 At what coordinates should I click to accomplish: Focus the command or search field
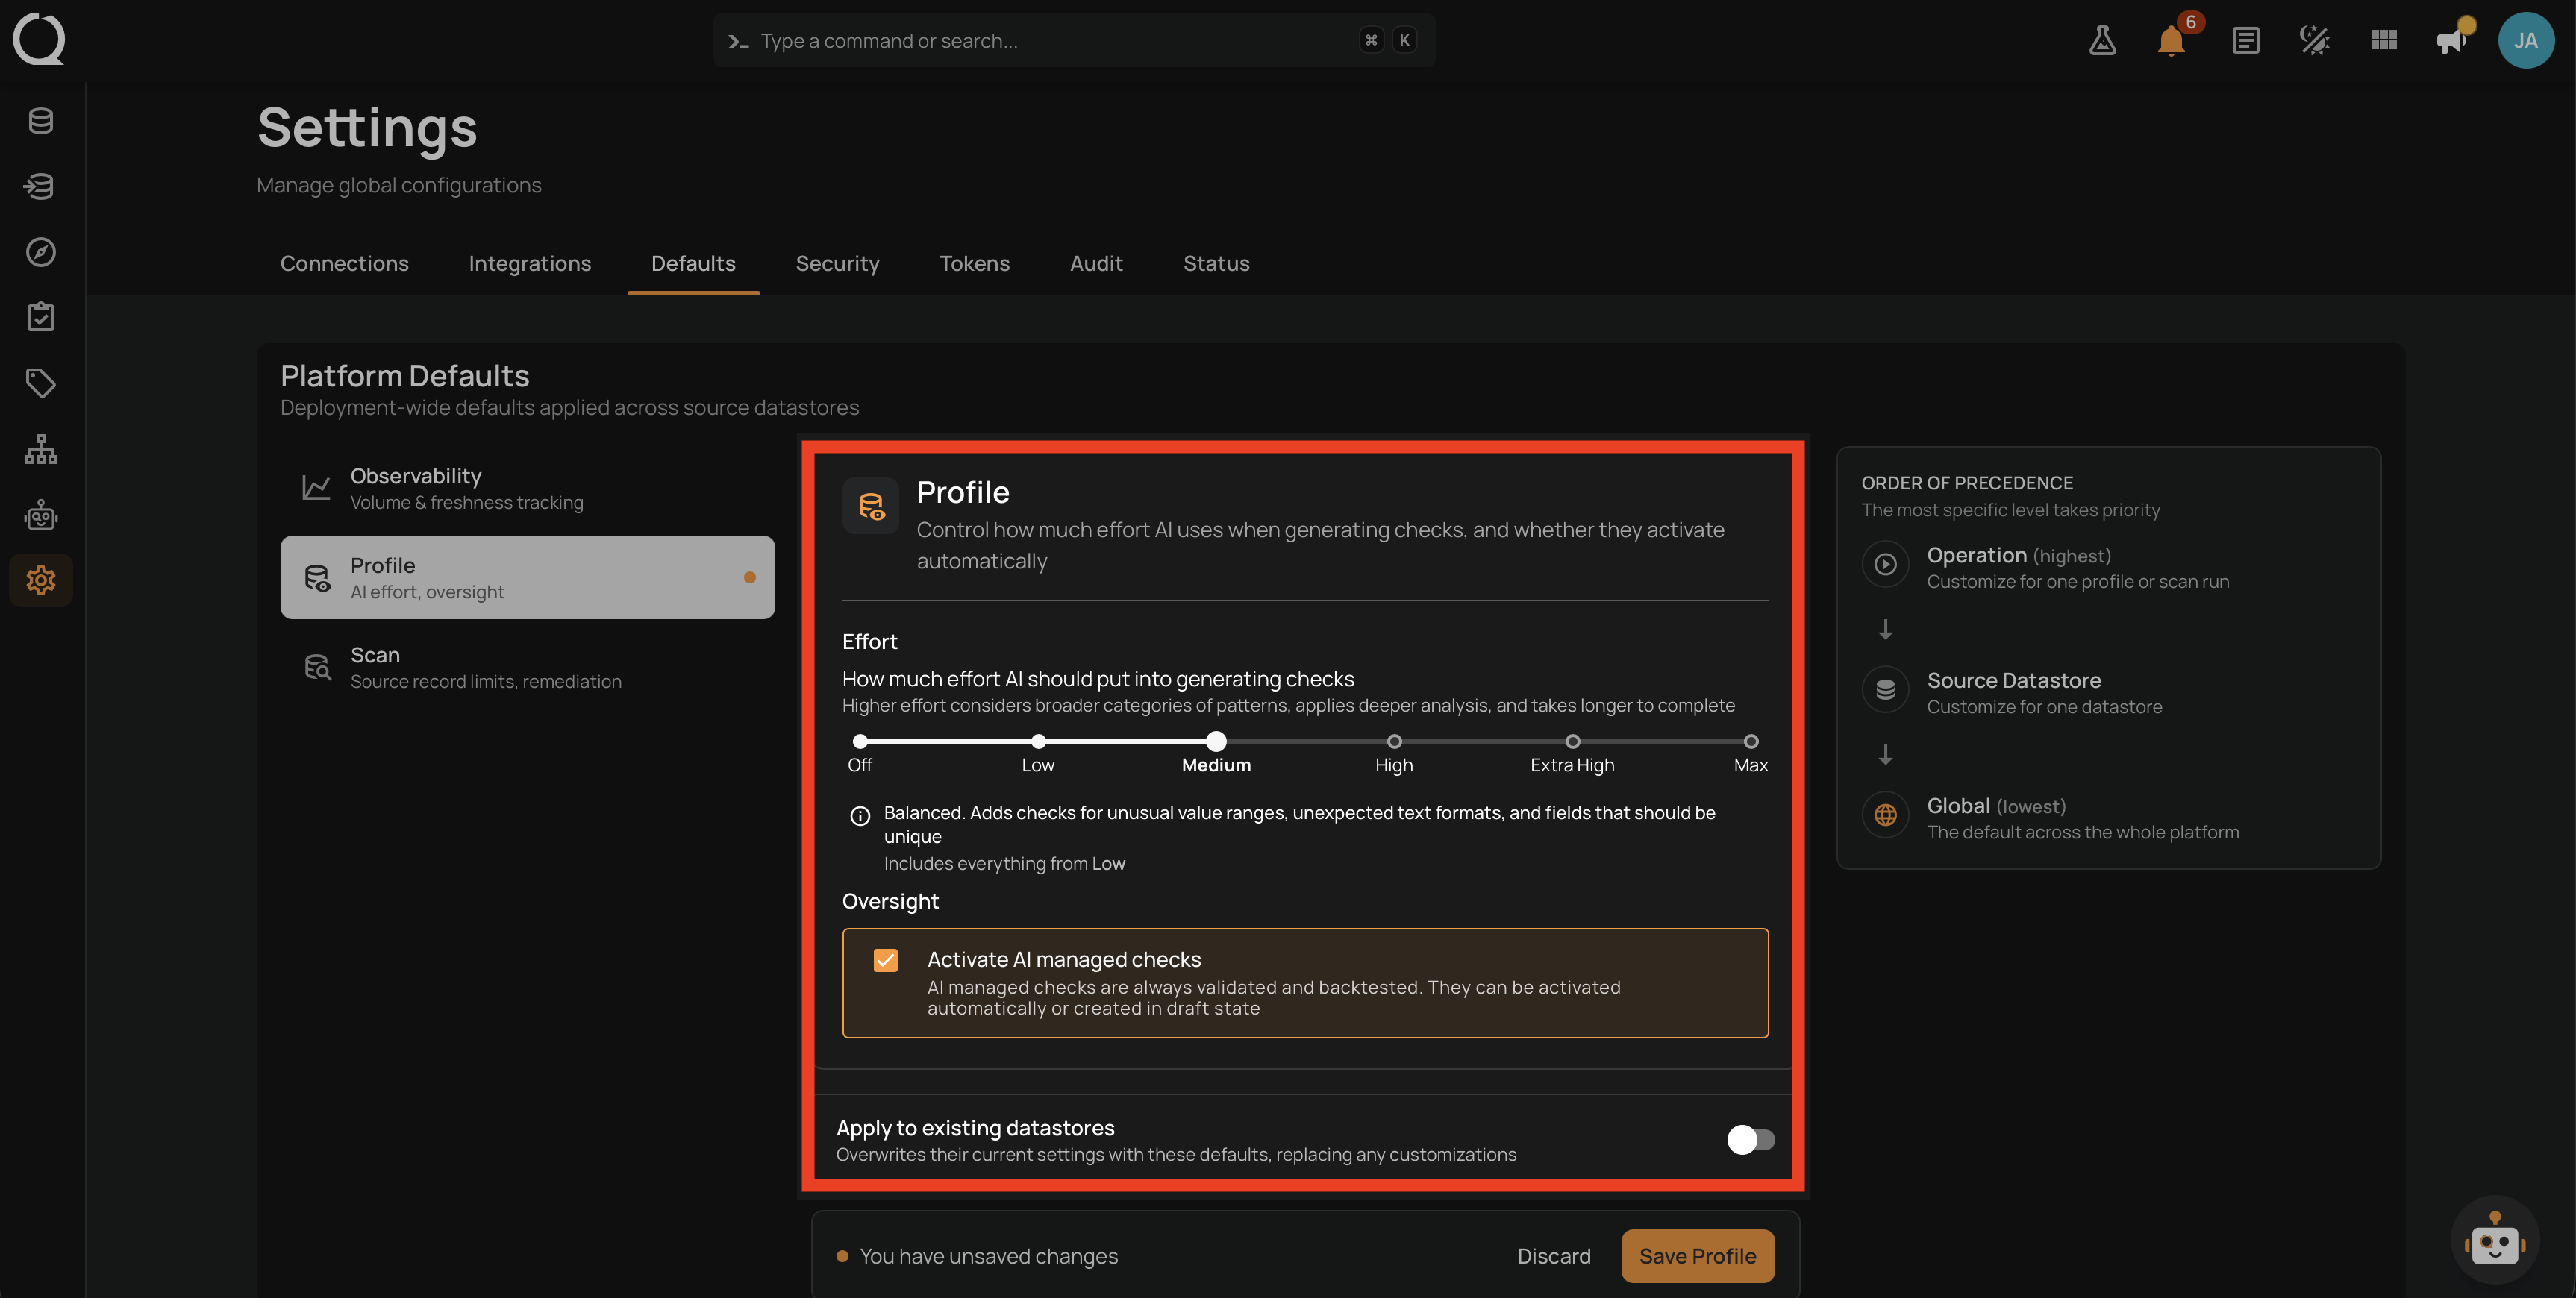1074,40
